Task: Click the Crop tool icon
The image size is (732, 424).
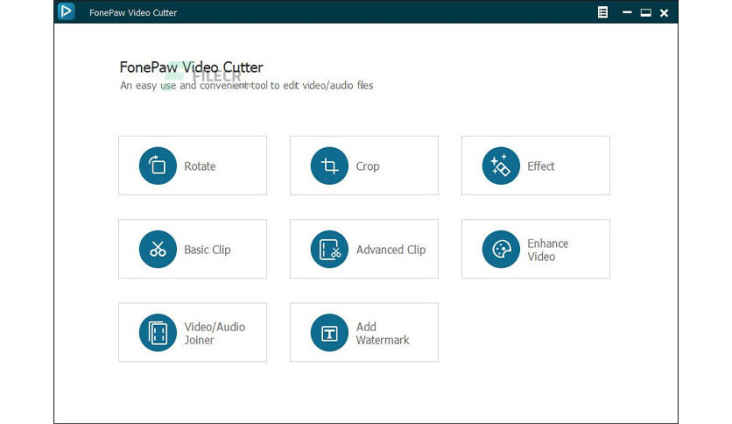Action: click(x=329, y=166)
